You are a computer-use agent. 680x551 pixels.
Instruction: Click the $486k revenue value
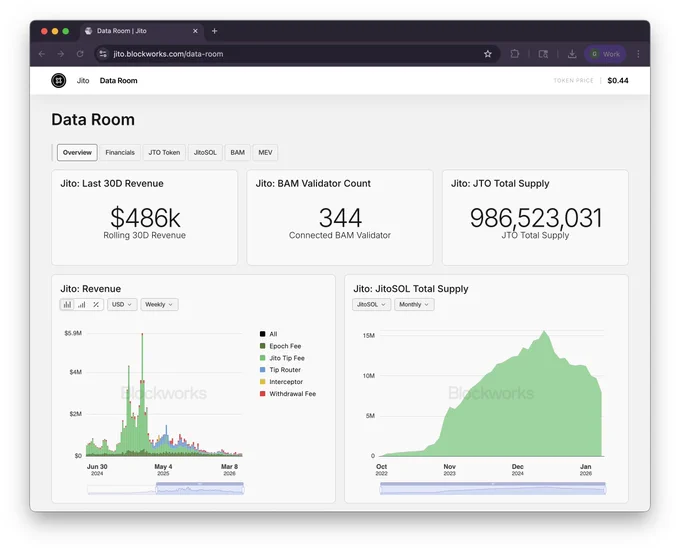click(x=145, y=218)
